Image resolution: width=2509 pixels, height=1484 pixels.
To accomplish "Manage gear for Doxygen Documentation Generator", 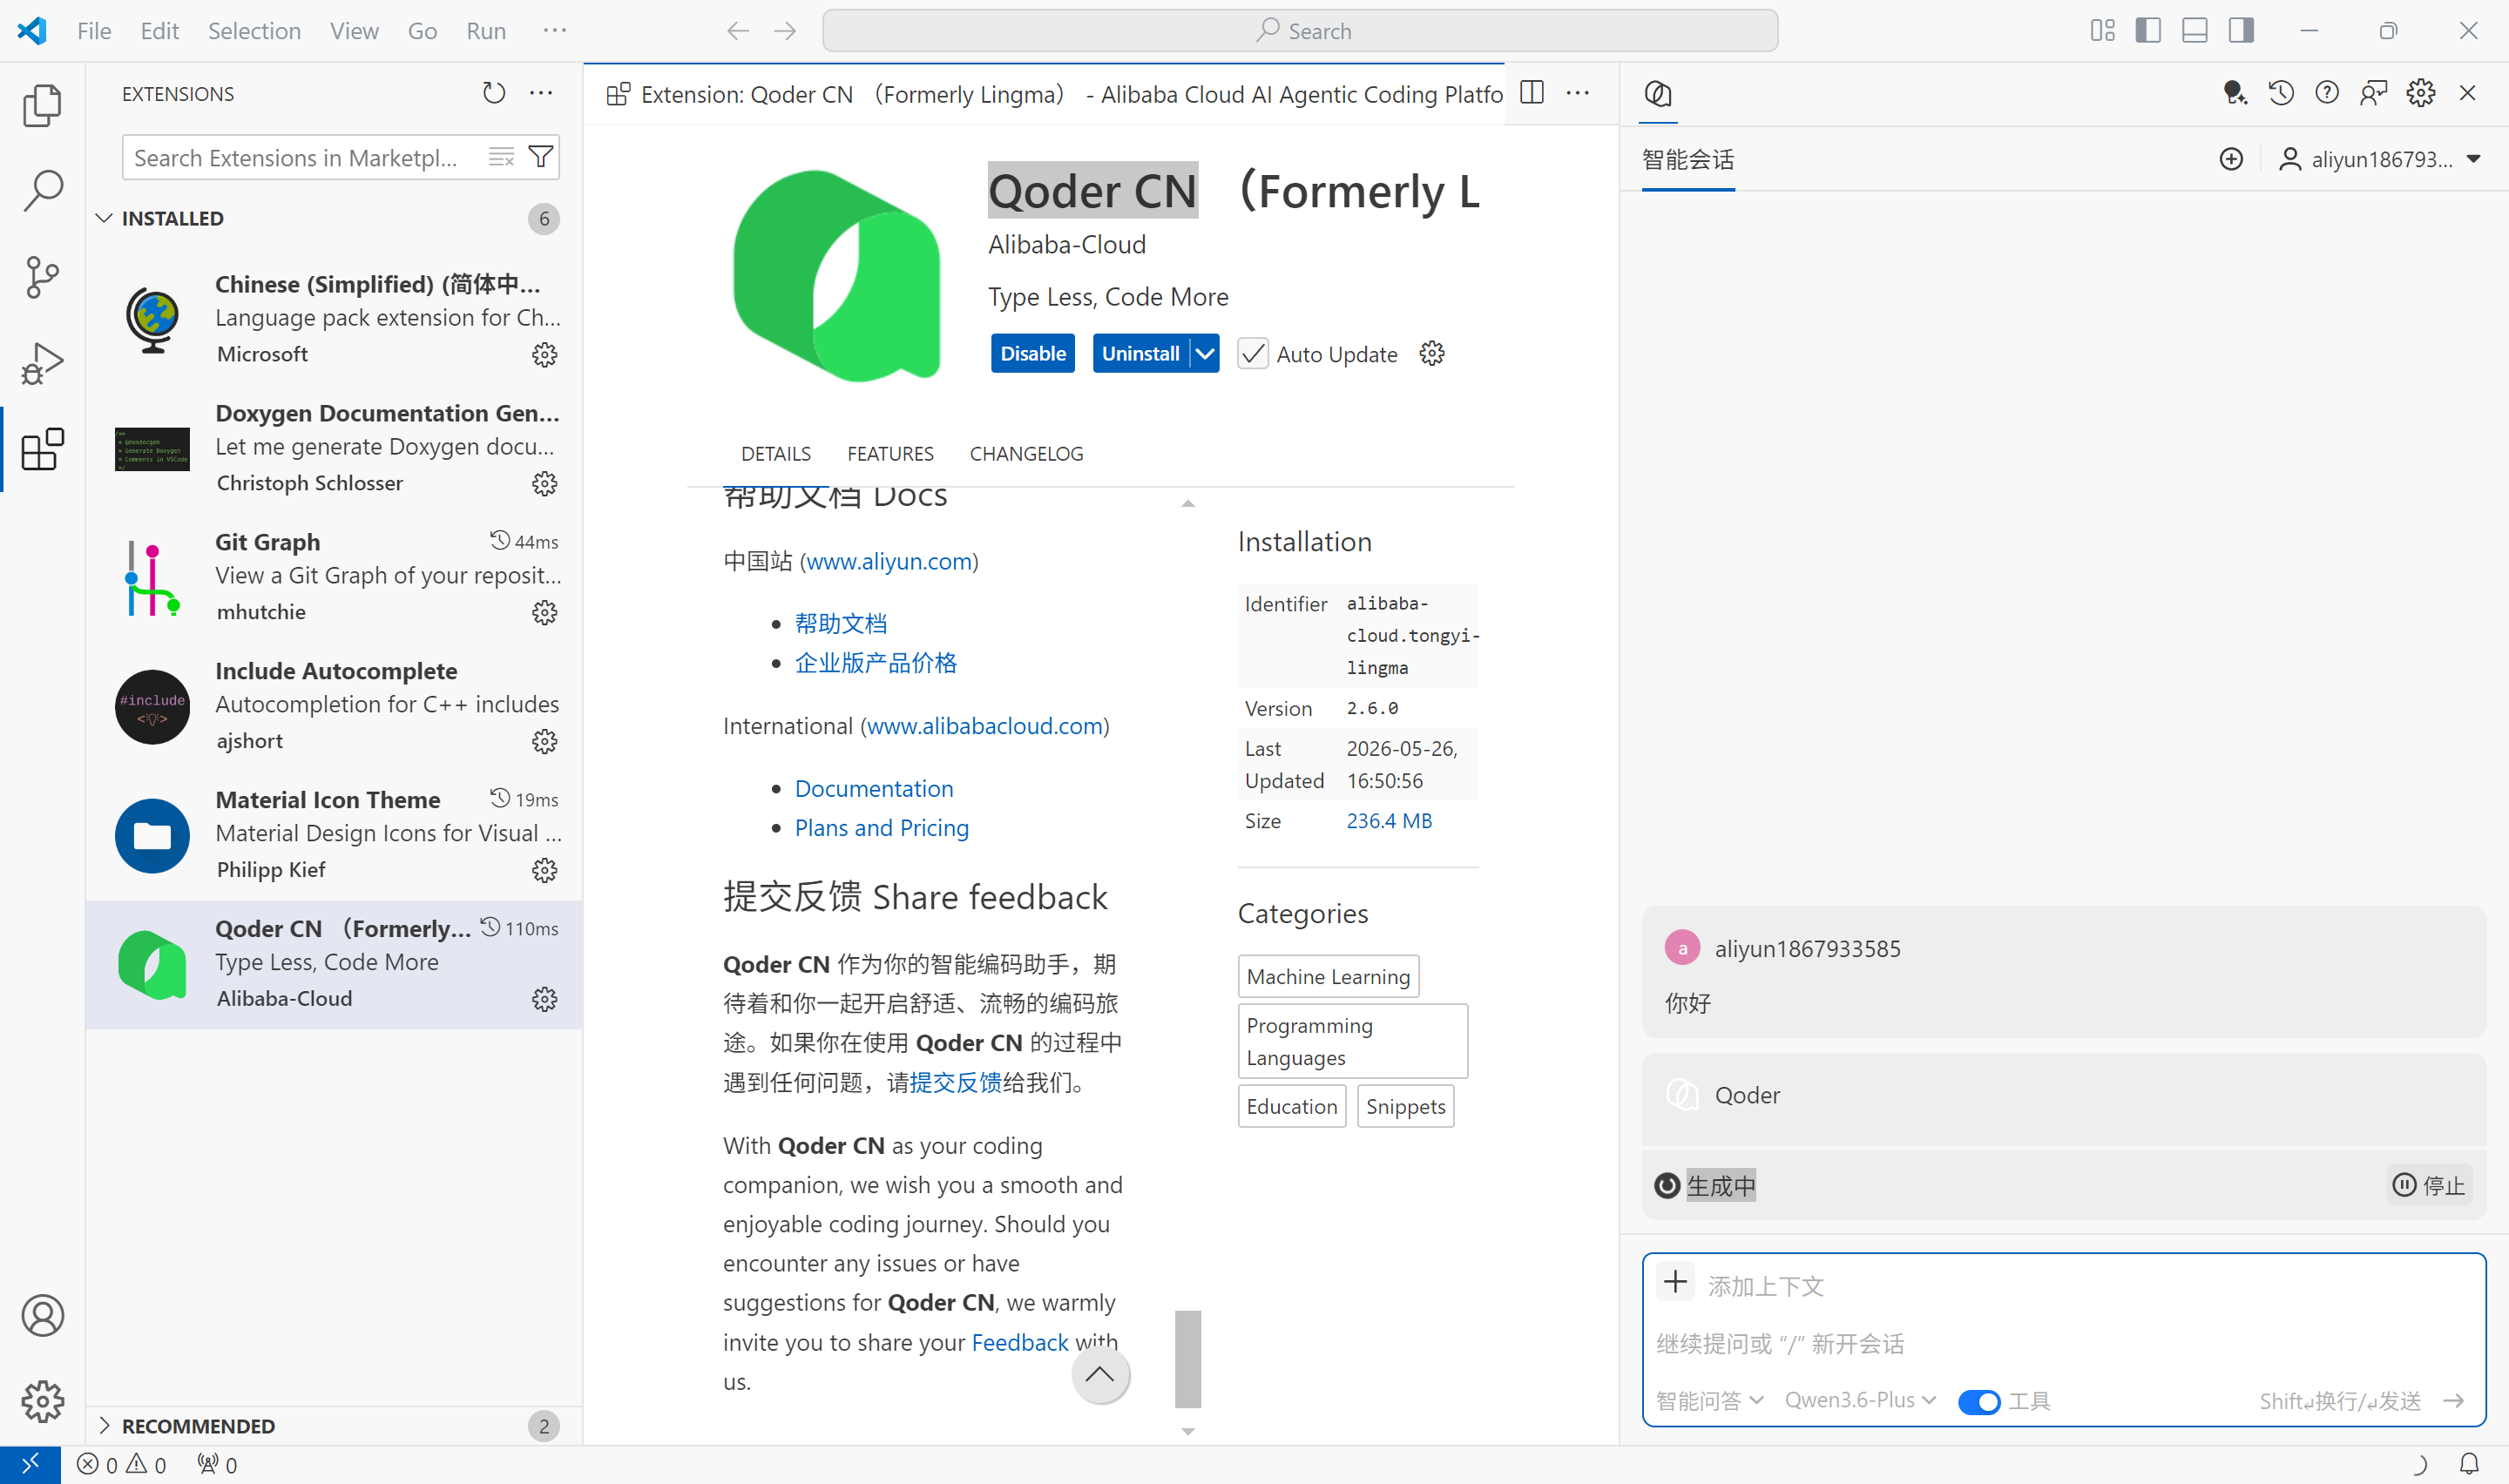I will 544,484.
